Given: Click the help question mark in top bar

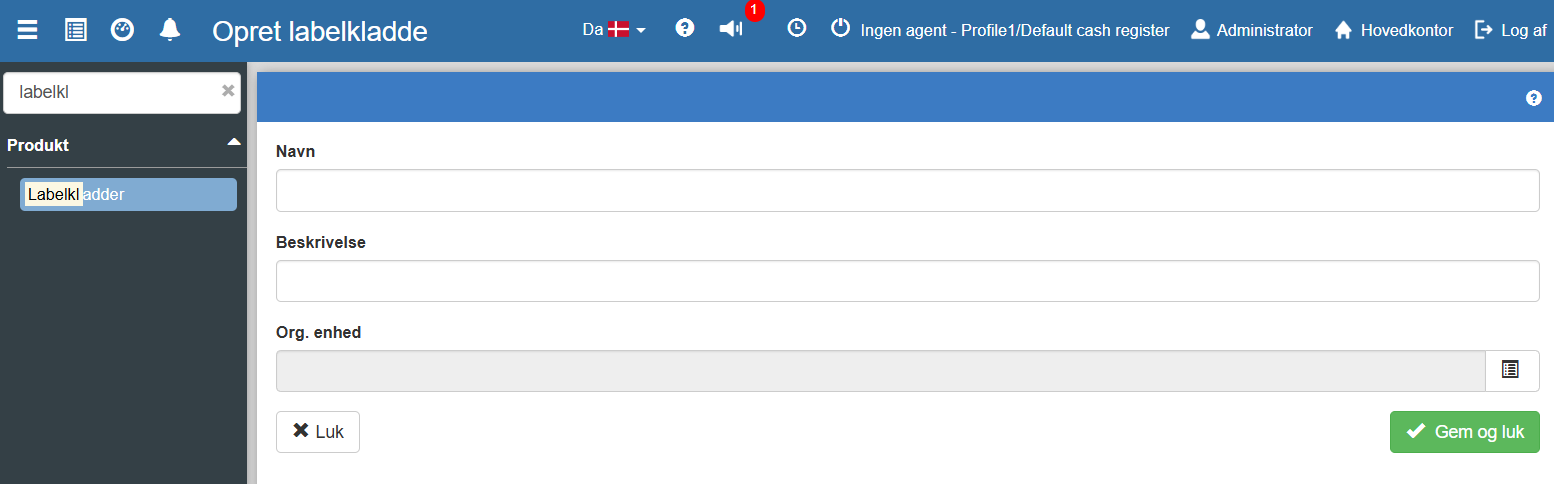Looking at the screenshot, I should click(685, 29).
